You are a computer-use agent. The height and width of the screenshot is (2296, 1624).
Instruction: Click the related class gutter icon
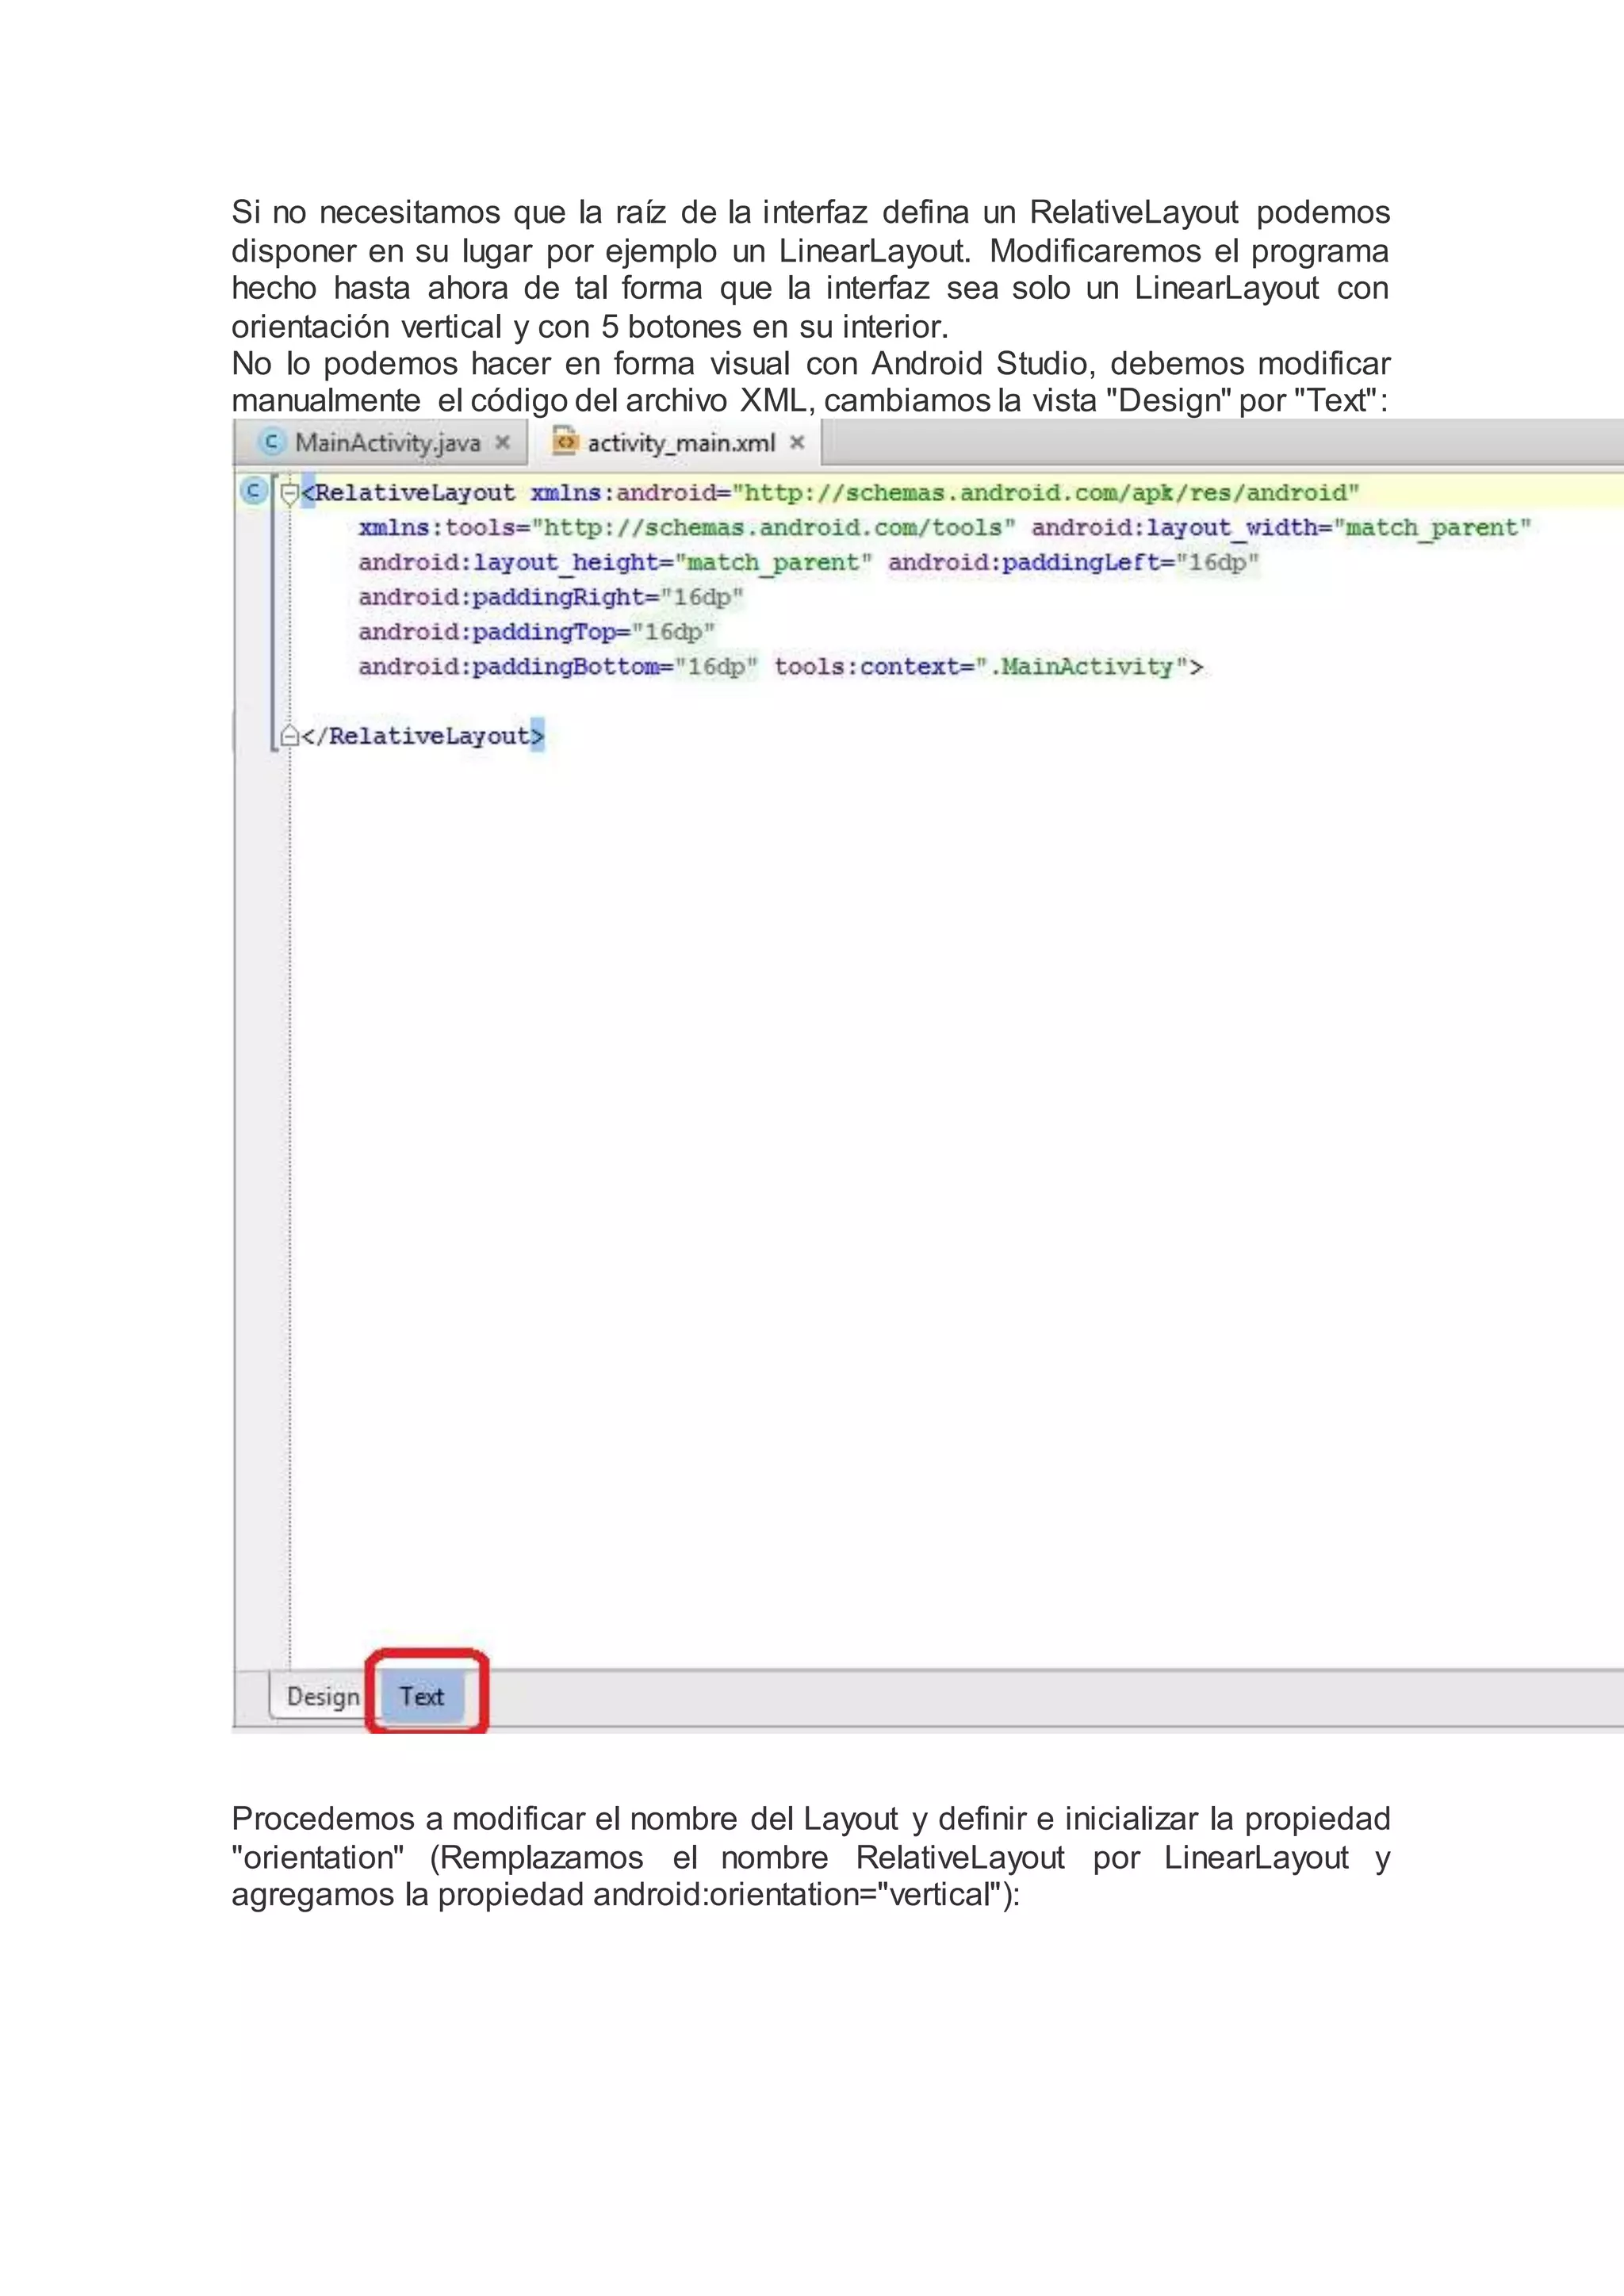pyautogui.click(x=254, y=491)
